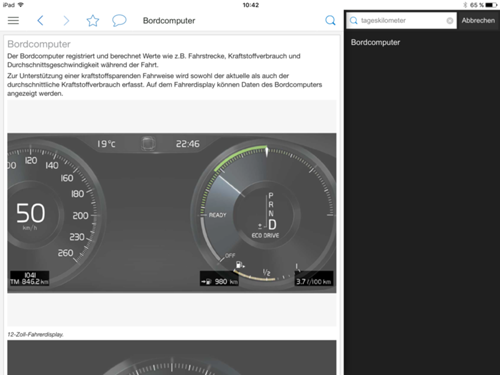Tap the paragraph starting 'Der Bordcomputer registriert'
This screenshot has height=375, width=500.
(x=154, y=60)
